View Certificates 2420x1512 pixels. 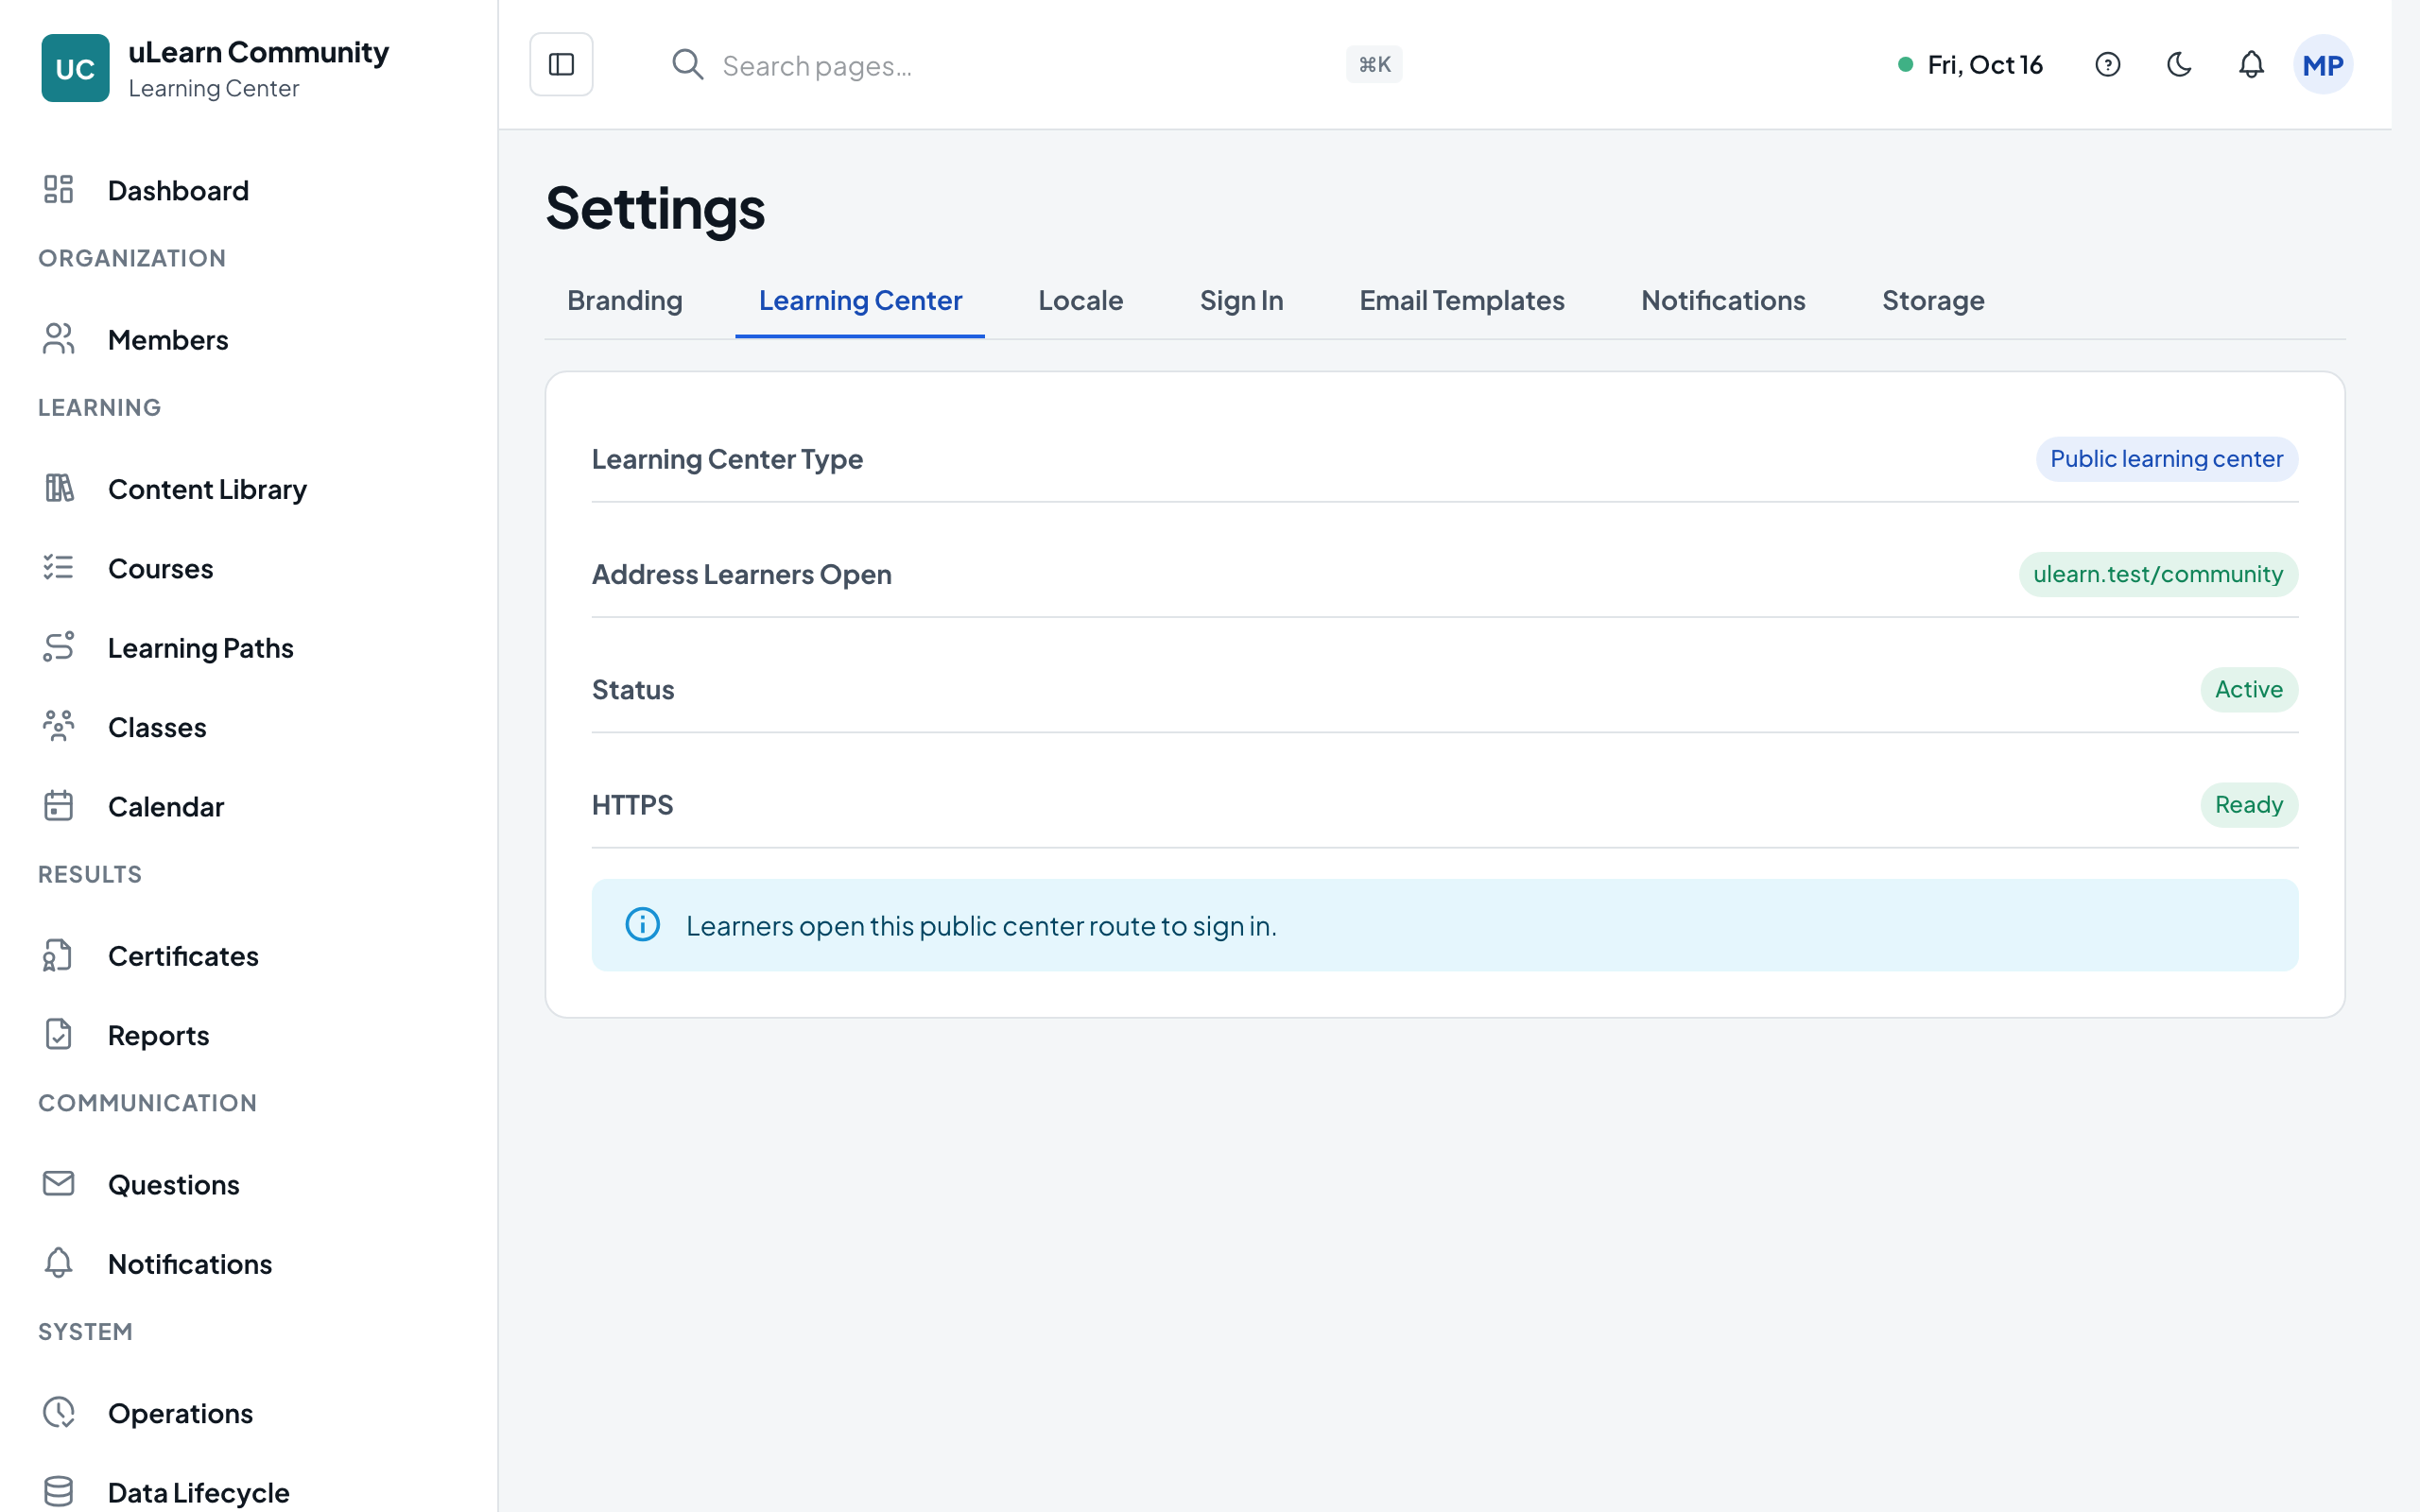click(x=248, y=956)
